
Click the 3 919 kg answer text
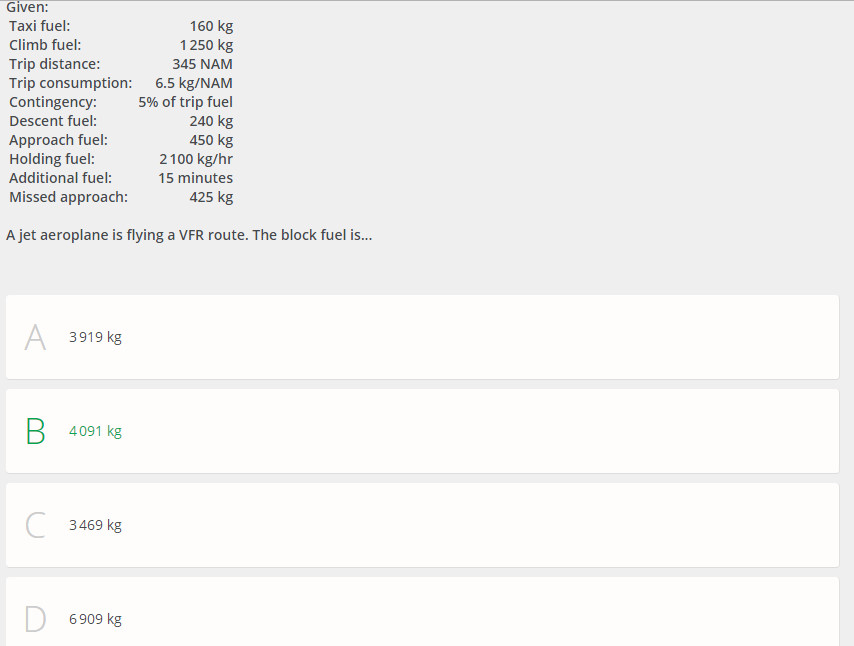(x=95, y=337)
